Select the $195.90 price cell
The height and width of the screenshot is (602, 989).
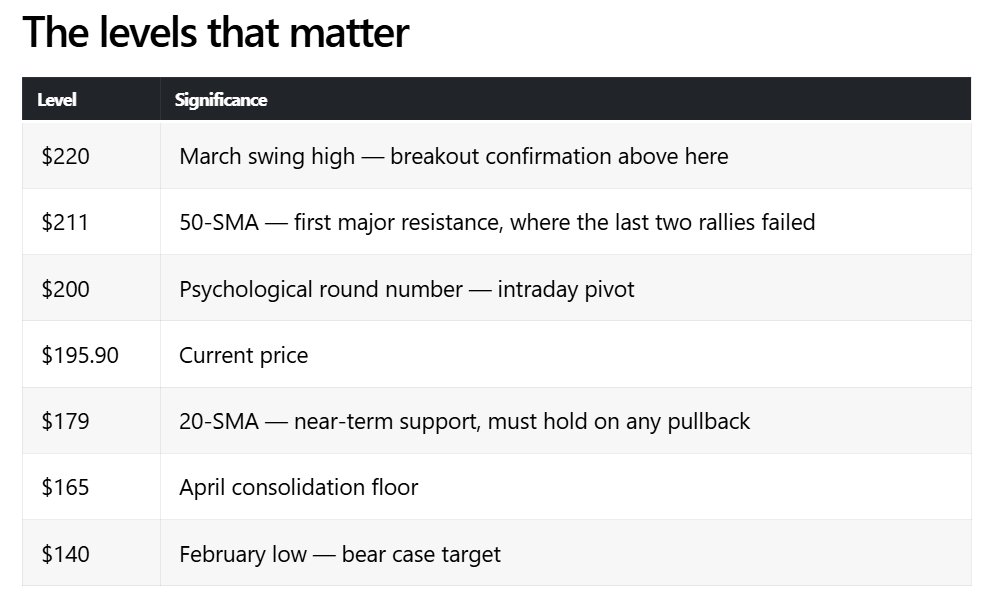point(80,355)
